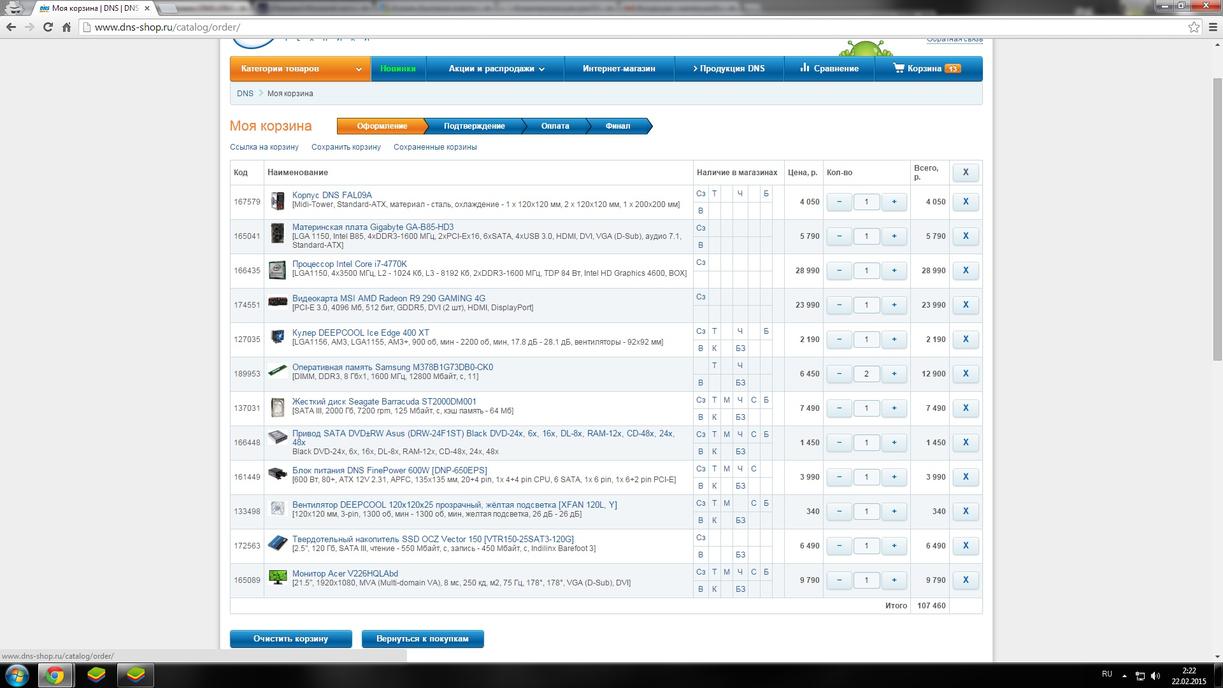Screen dimensions: 1223x688
Task: Decrease quantity of MSI Radeon videocard
Action: click(839, 305)
